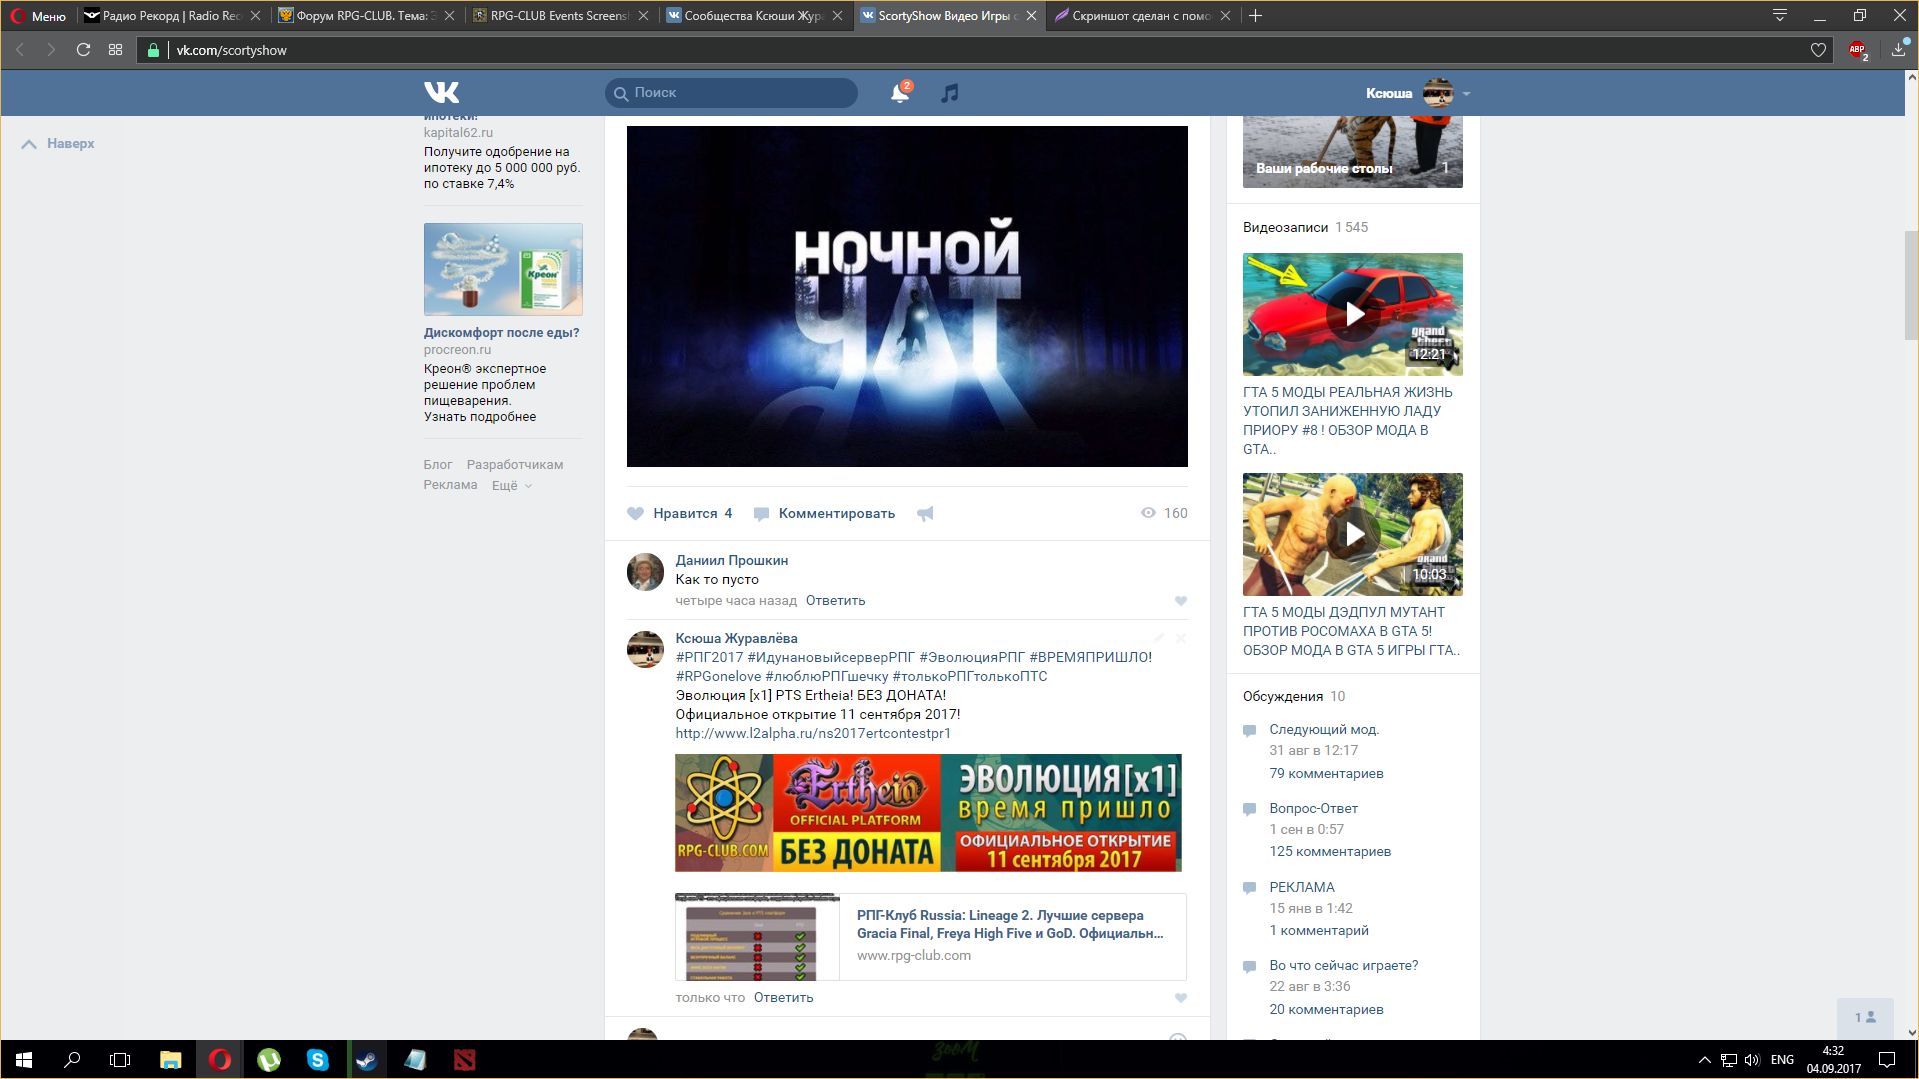Reload the page
The image size is (1919, 1079).
coord(83,50)
